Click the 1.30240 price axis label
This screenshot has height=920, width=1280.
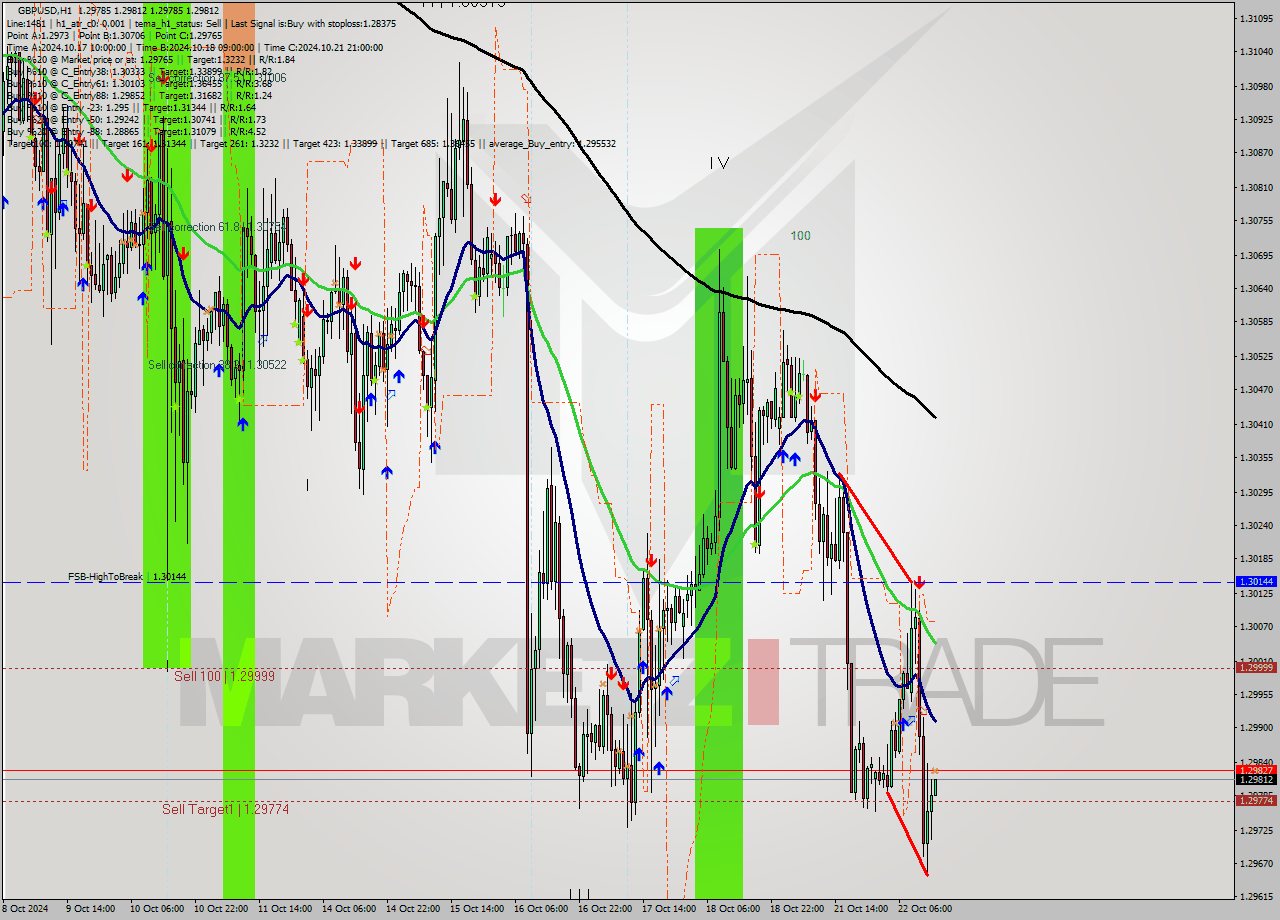click(1255, 525)
